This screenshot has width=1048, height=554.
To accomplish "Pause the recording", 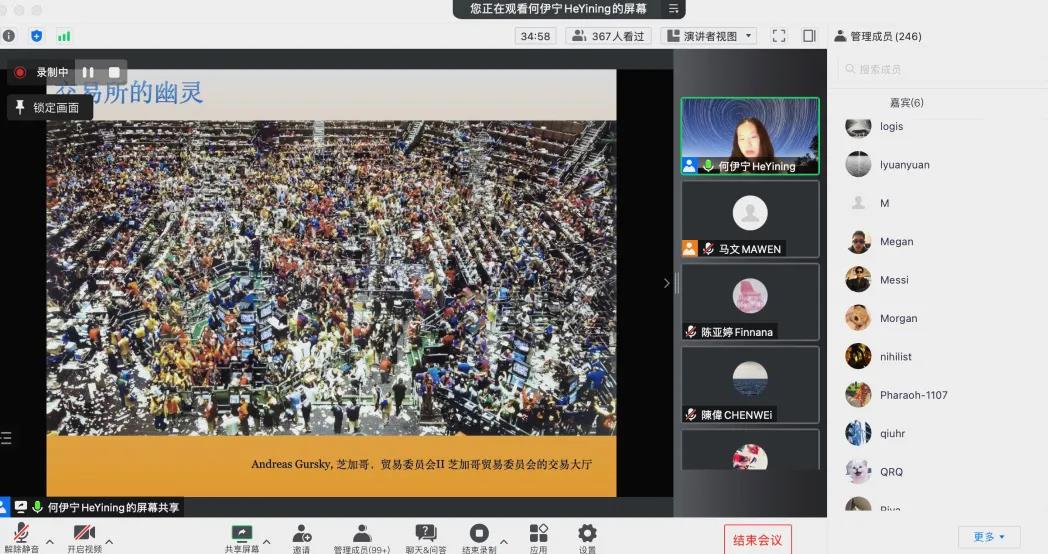I will [88, 72].
